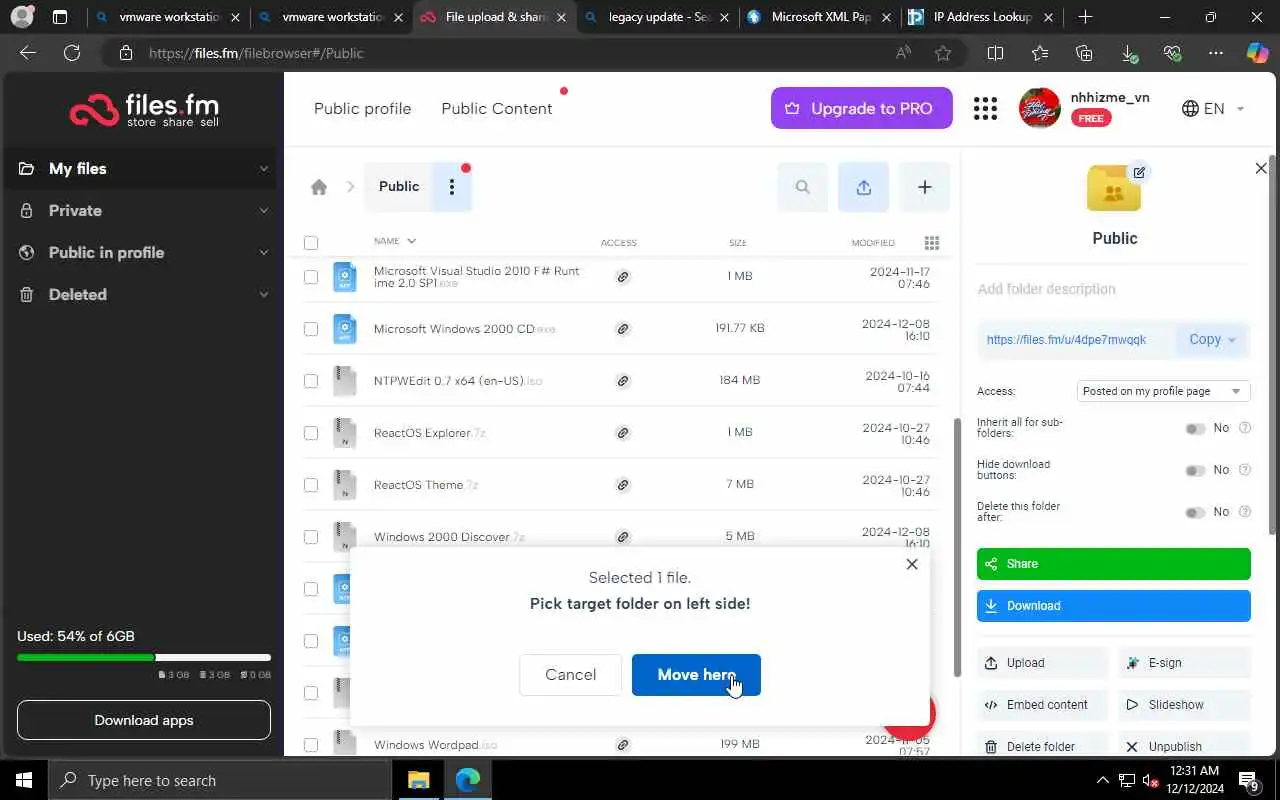Click the plus icon to create new
Image resolution: width=1280 pixels, height=800 pixels.
tap(925, 187)
